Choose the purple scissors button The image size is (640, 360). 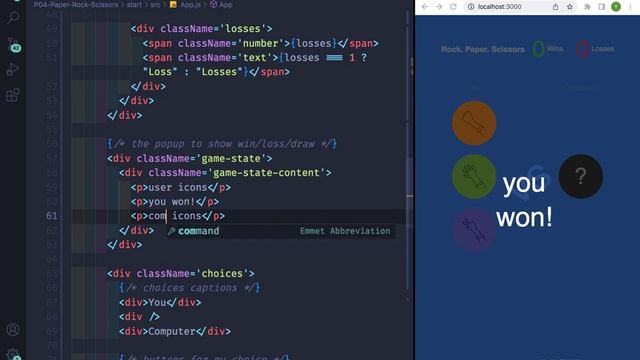click(474, 230)
